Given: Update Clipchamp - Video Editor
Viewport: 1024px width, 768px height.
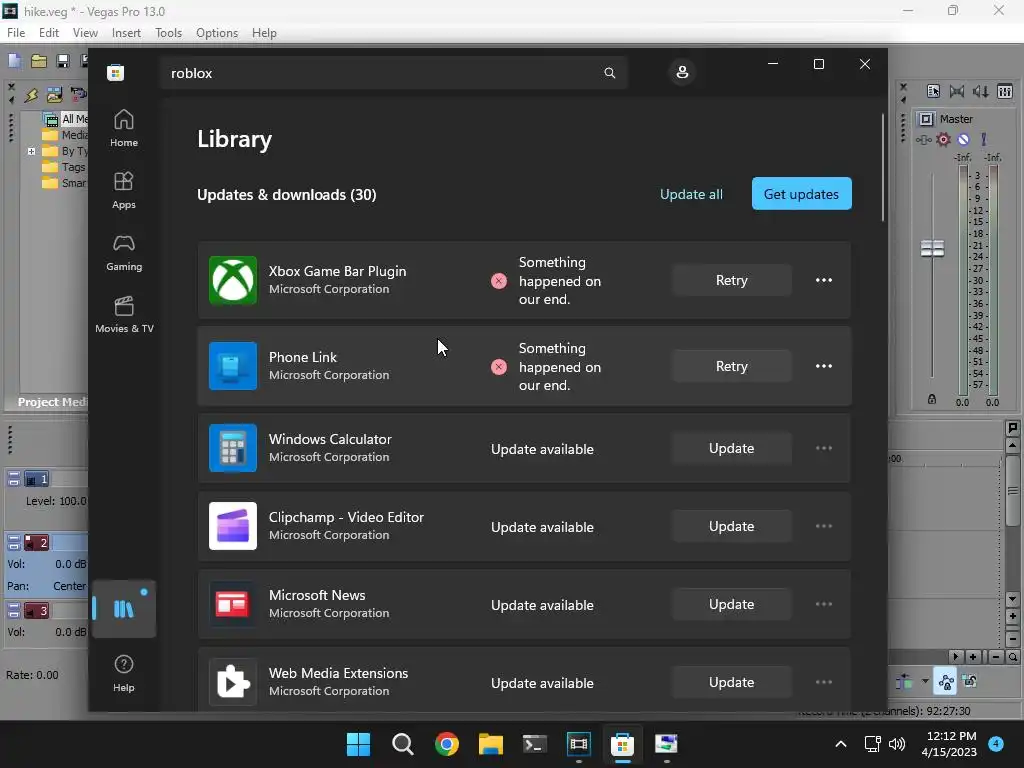Looking at the screenshot, I should pos(731,526).
